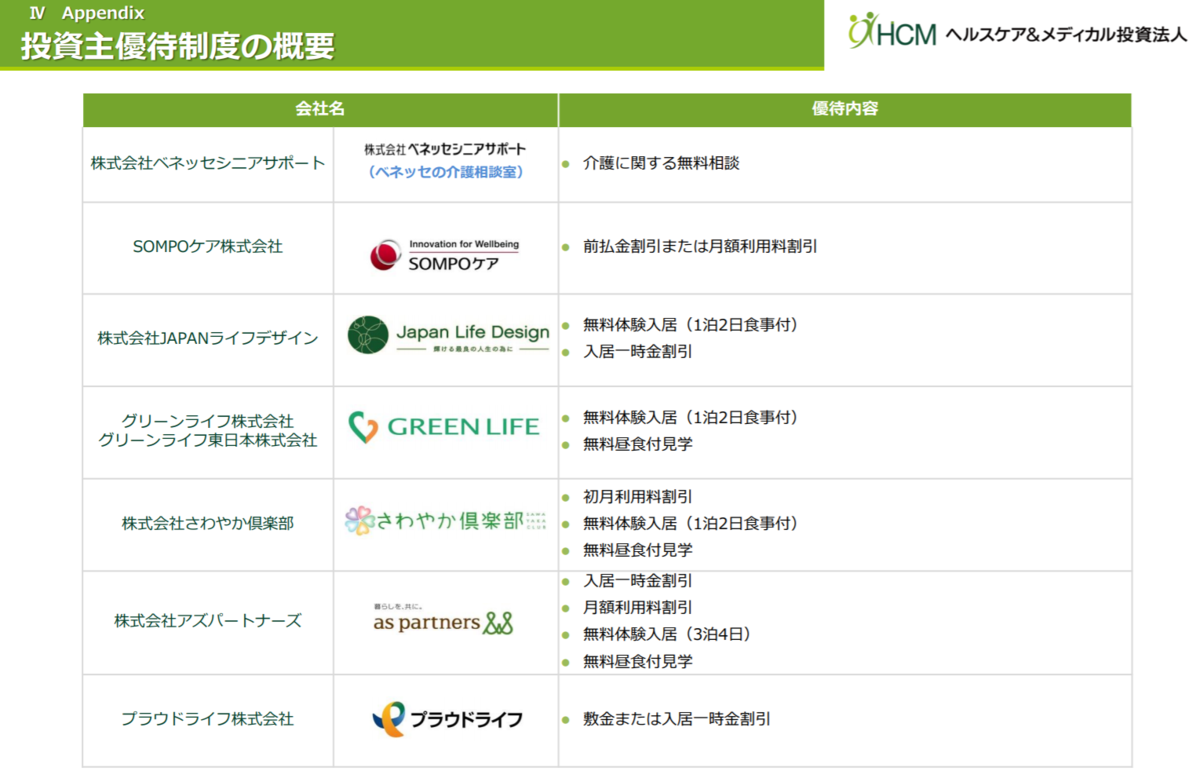Click 無料昼食付見学 in as partners row
The image size is (1200, 771).
(638, 661)
